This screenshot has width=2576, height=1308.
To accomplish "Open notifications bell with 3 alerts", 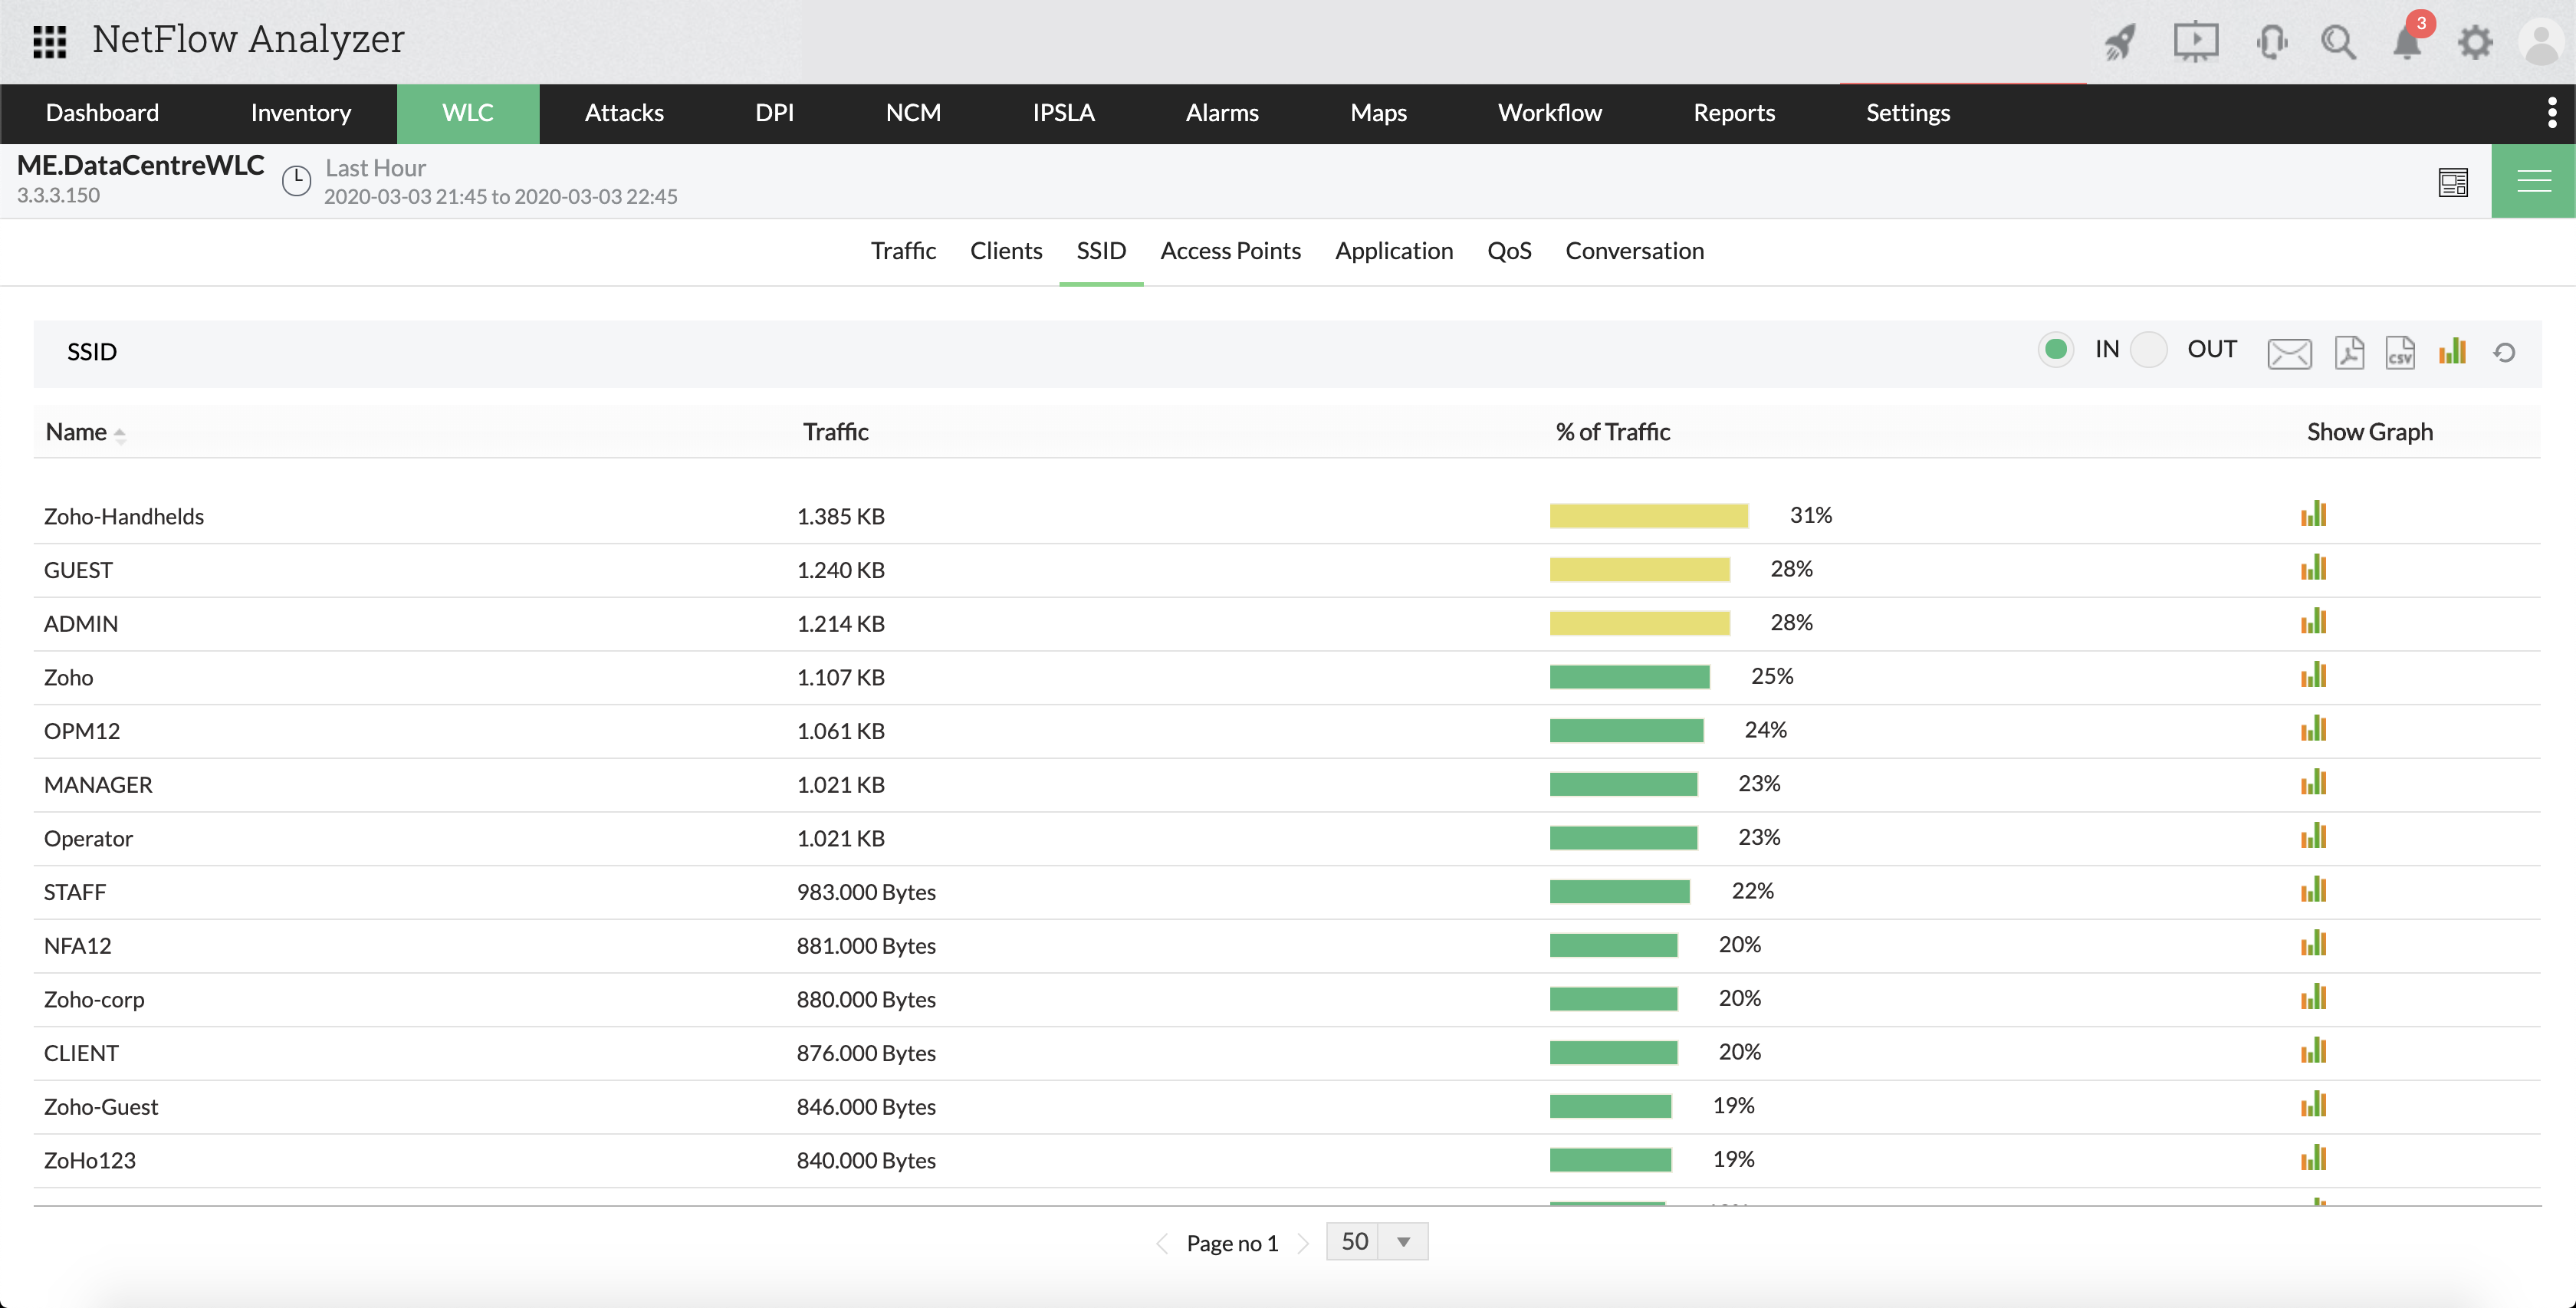I will pos(2407,42).
